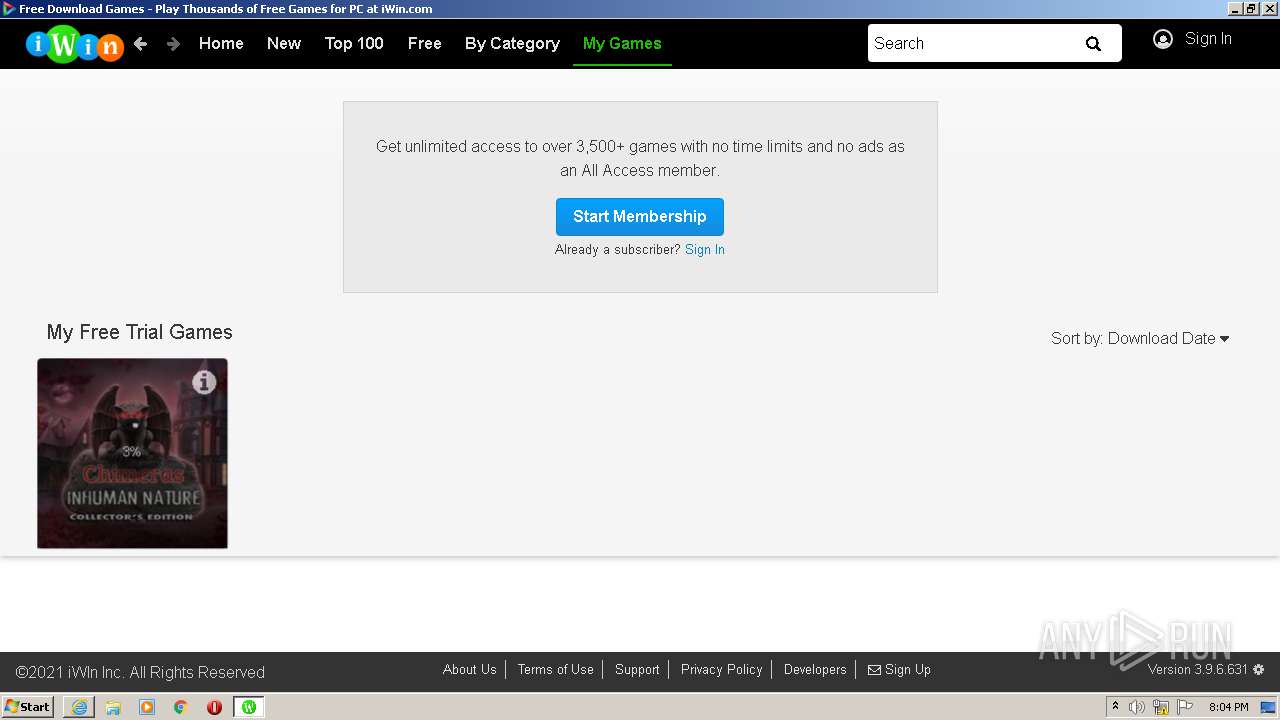Click the envelope Sign Up icon
The width and height of the screenshot is (1280, 720).
pyautogui.click(x=874, y=670)
